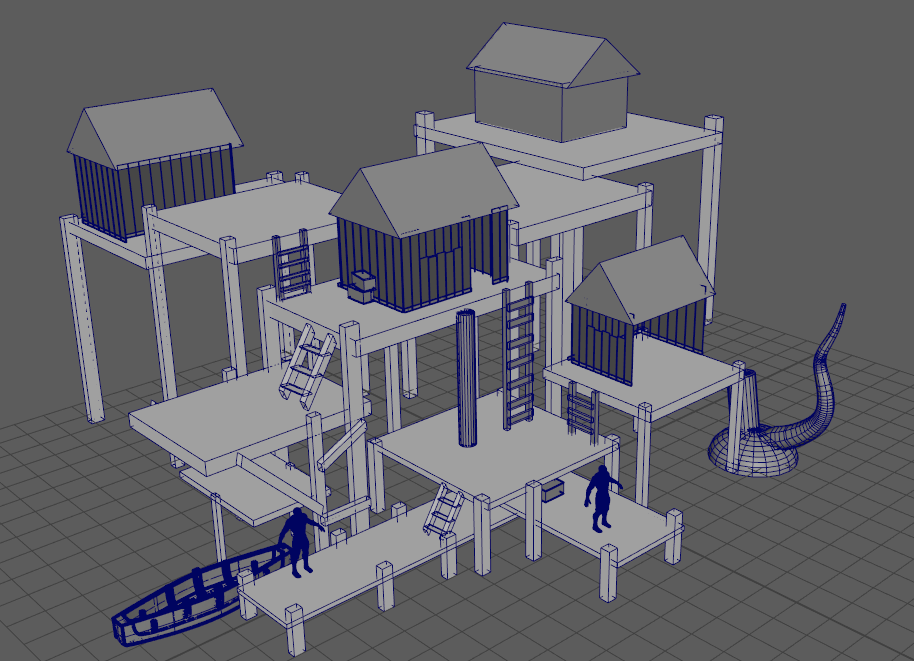This screenshot has height=661, width=914.
Task: Select the short ladder on the long dock
Action: coord(444,510)
